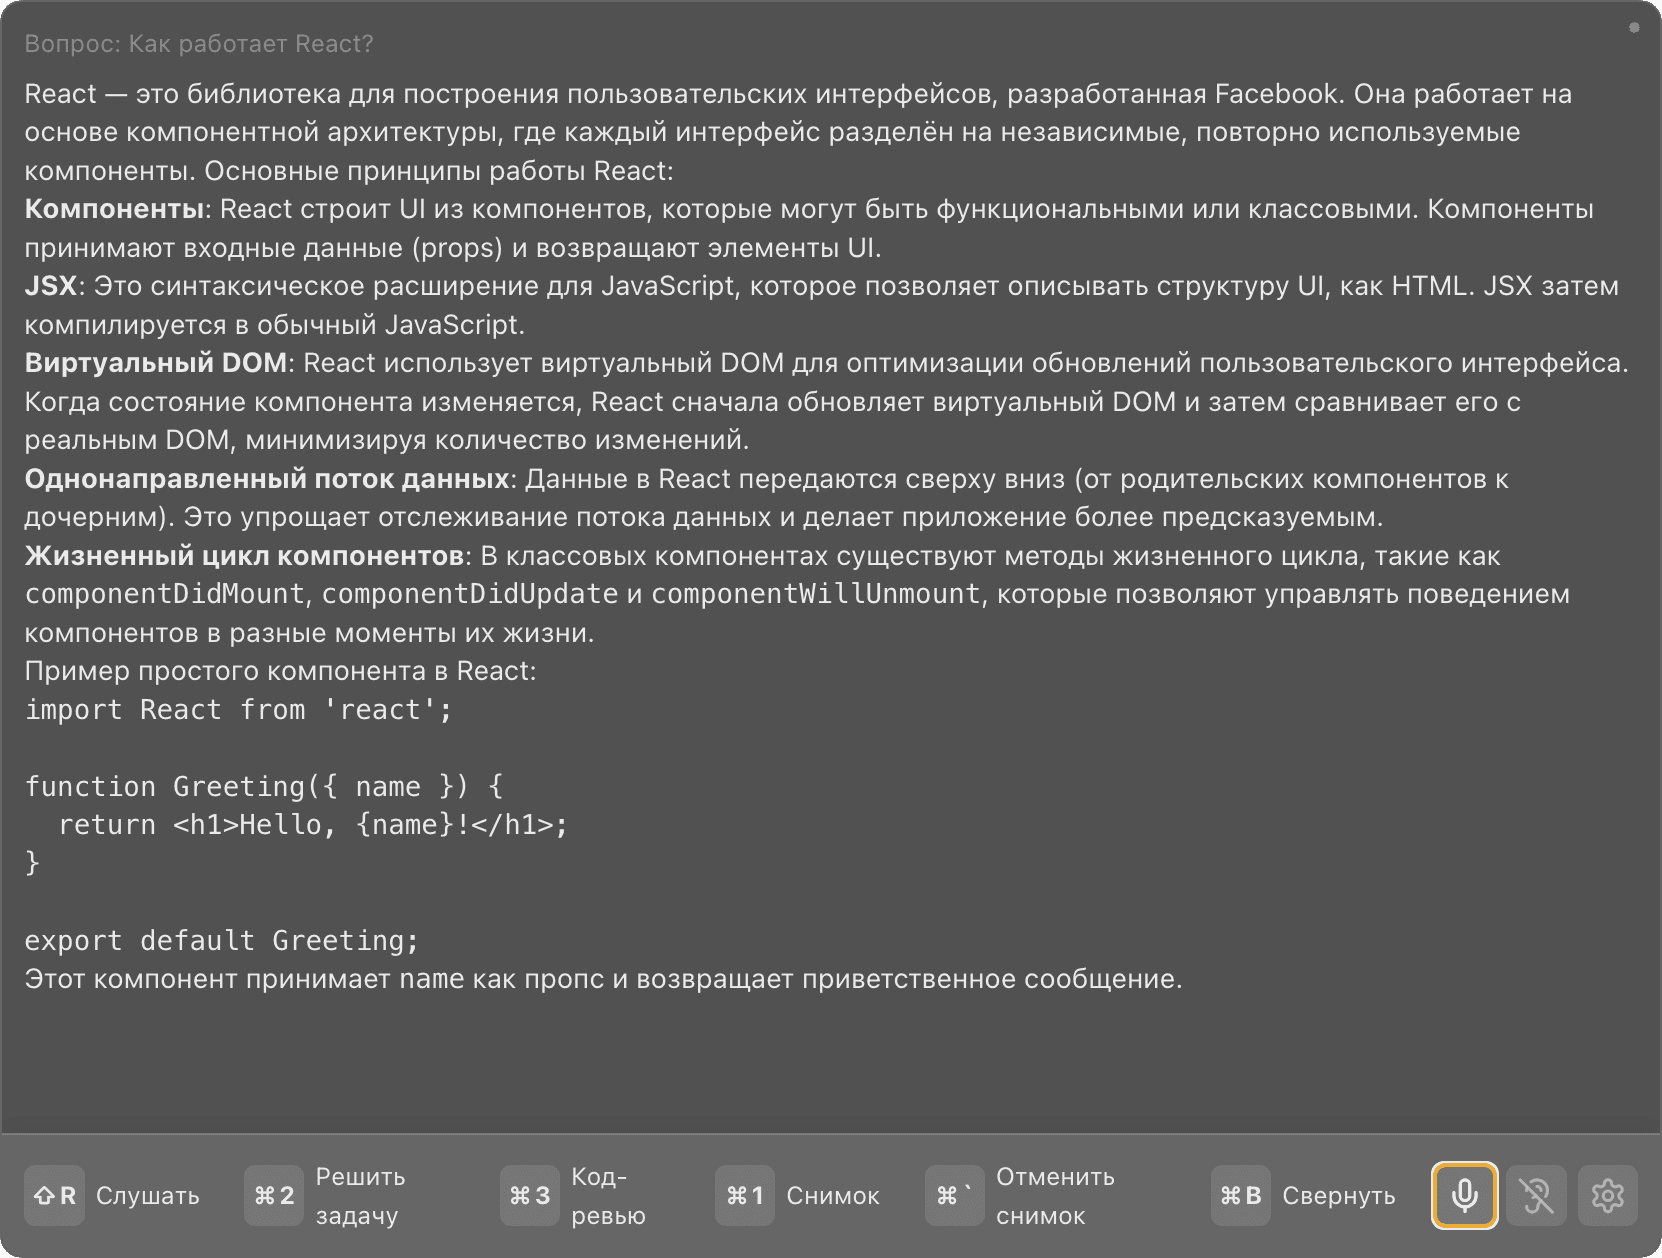The width and height of the screenshot is (1662, 1258).
Task: Select the Решить задачу label
Action: pos(360,1196)
